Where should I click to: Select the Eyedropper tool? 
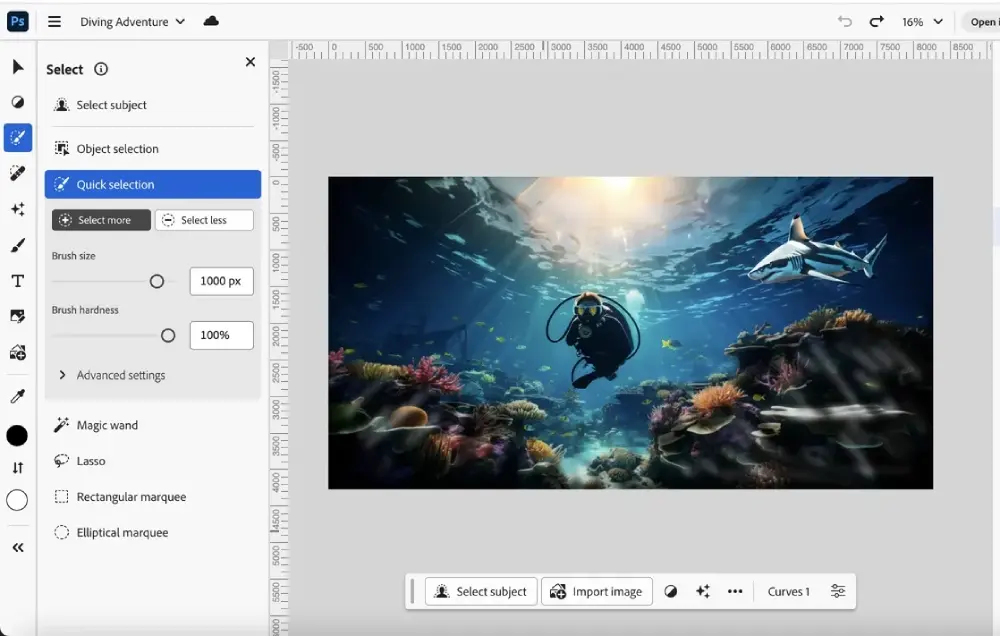pos(17,397)
